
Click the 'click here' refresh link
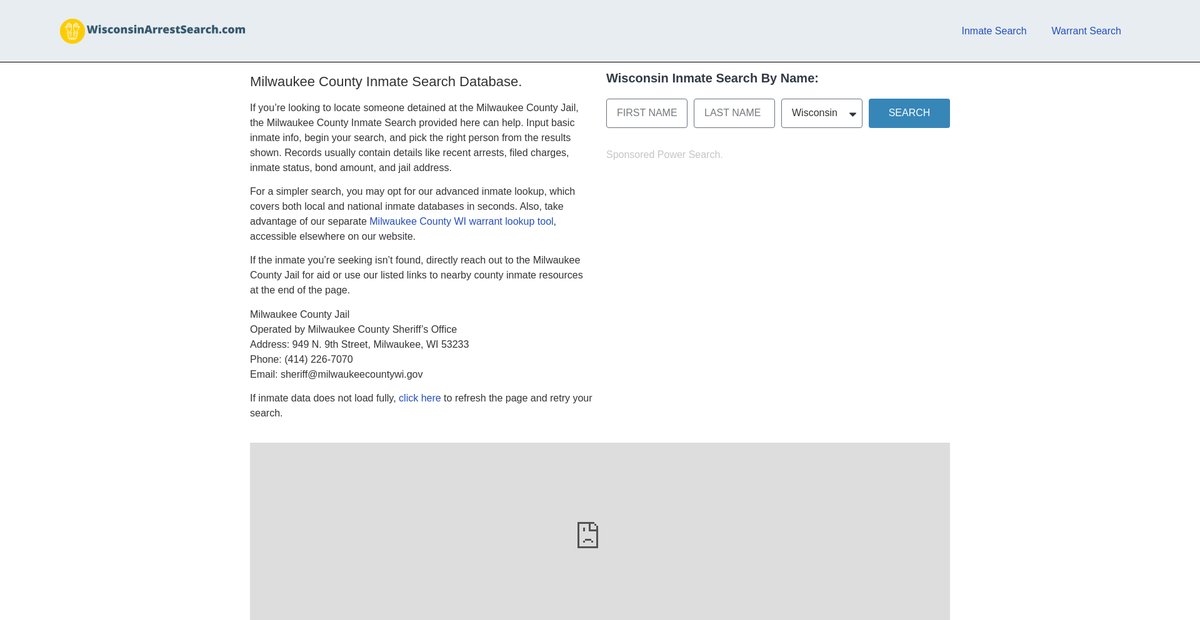pos(420,398)
